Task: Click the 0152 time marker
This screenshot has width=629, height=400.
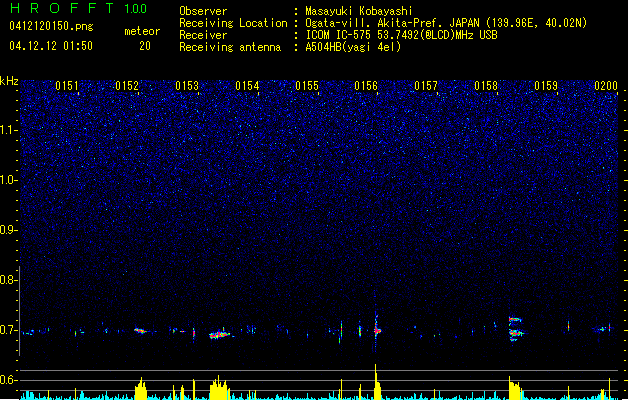Action: pos(127,86)
